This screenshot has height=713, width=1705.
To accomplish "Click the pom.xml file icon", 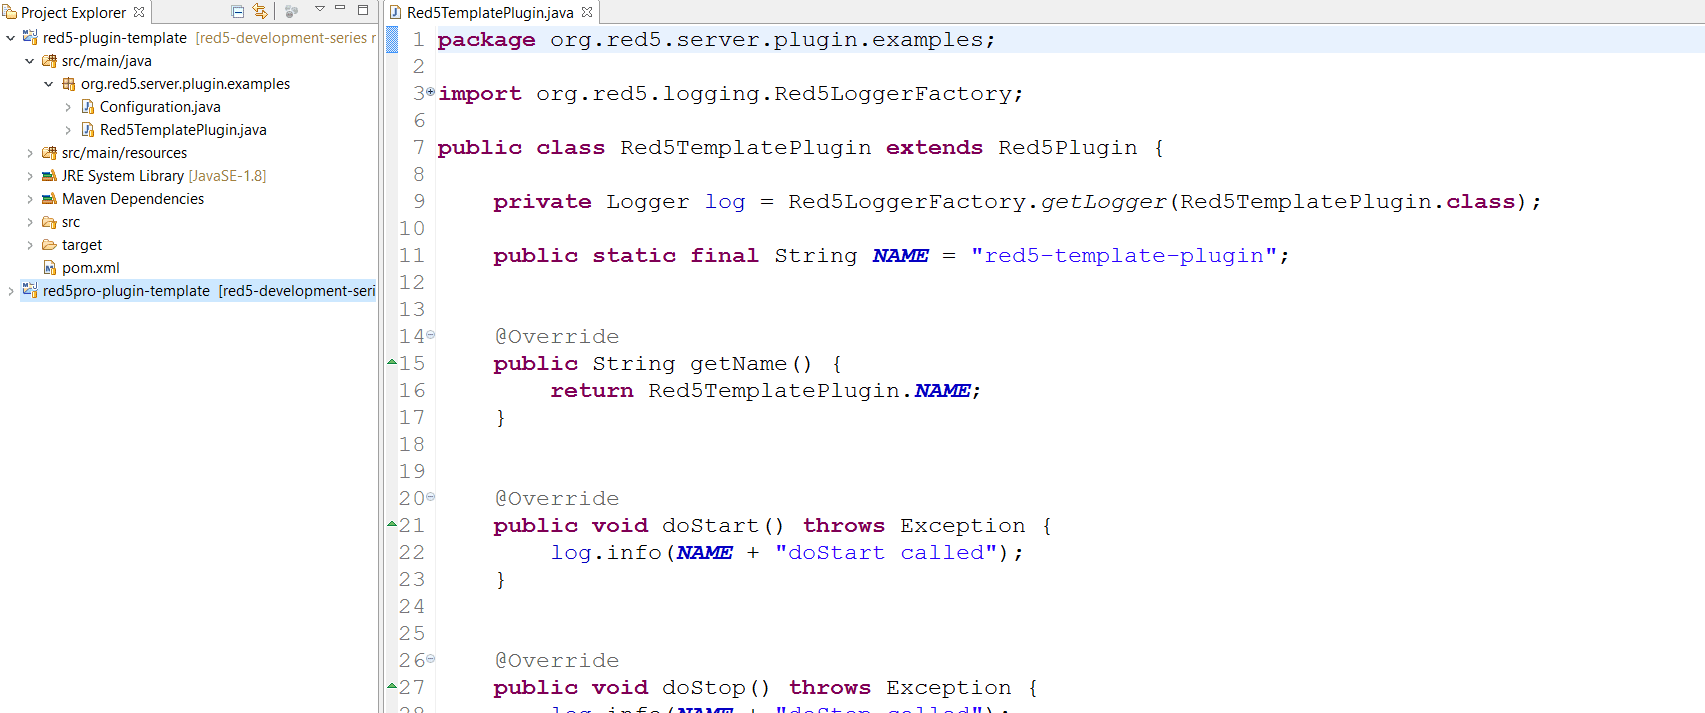I will [x=50, y=268].
